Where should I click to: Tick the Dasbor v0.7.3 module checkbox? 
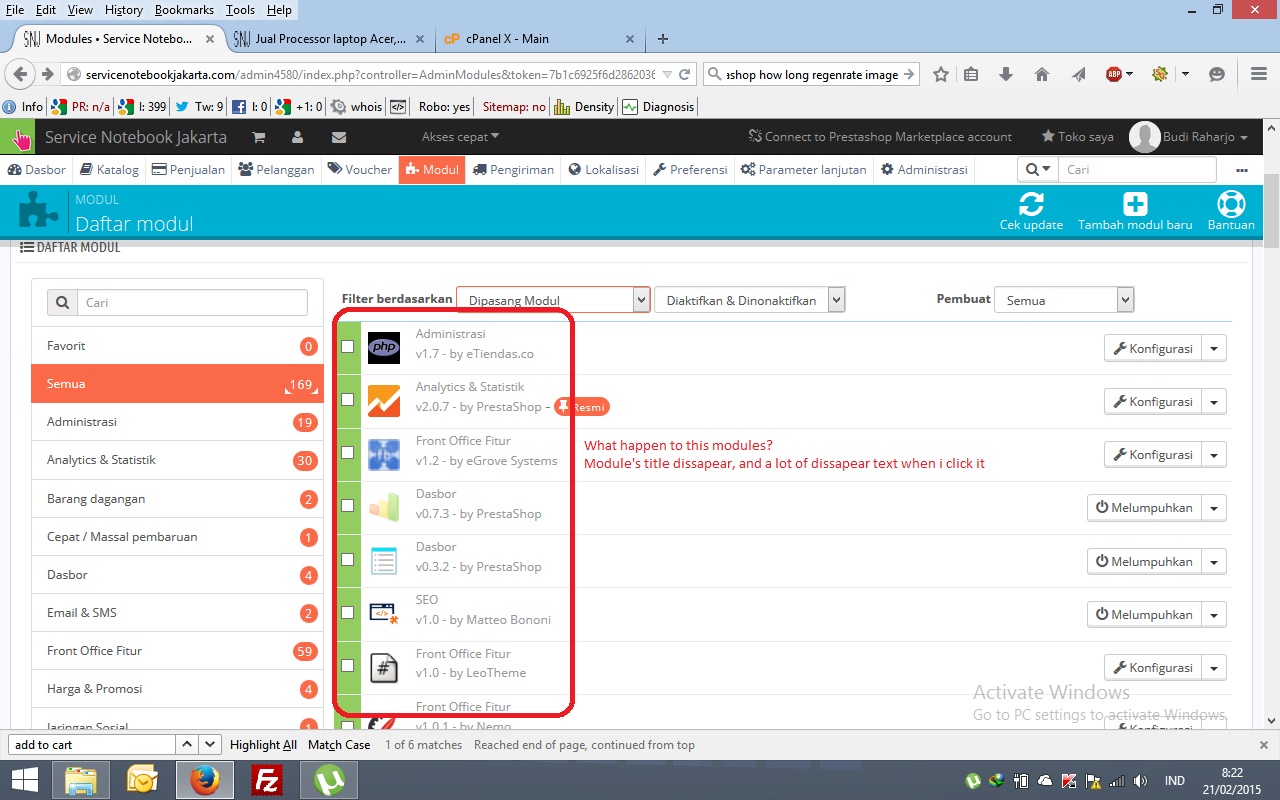pyautogui.click(x=347, y=506)
